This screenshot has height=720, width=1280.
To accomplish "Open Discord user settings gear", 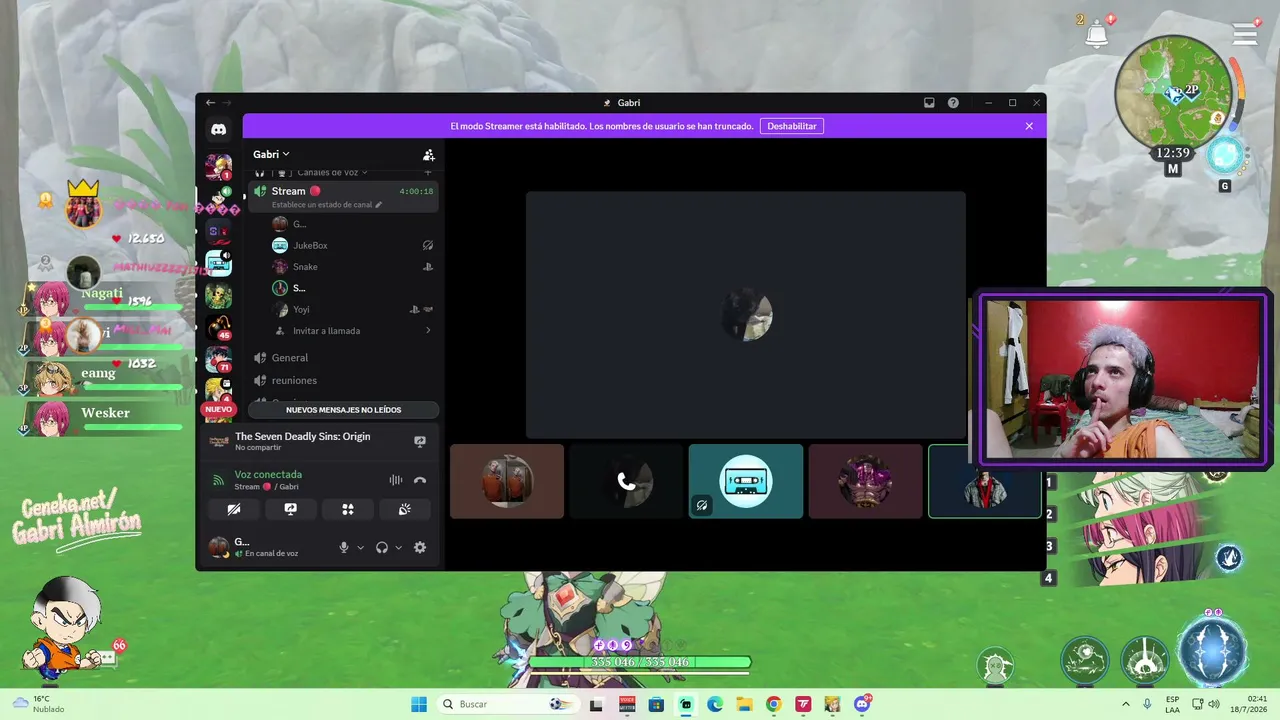I will [420, 547].
